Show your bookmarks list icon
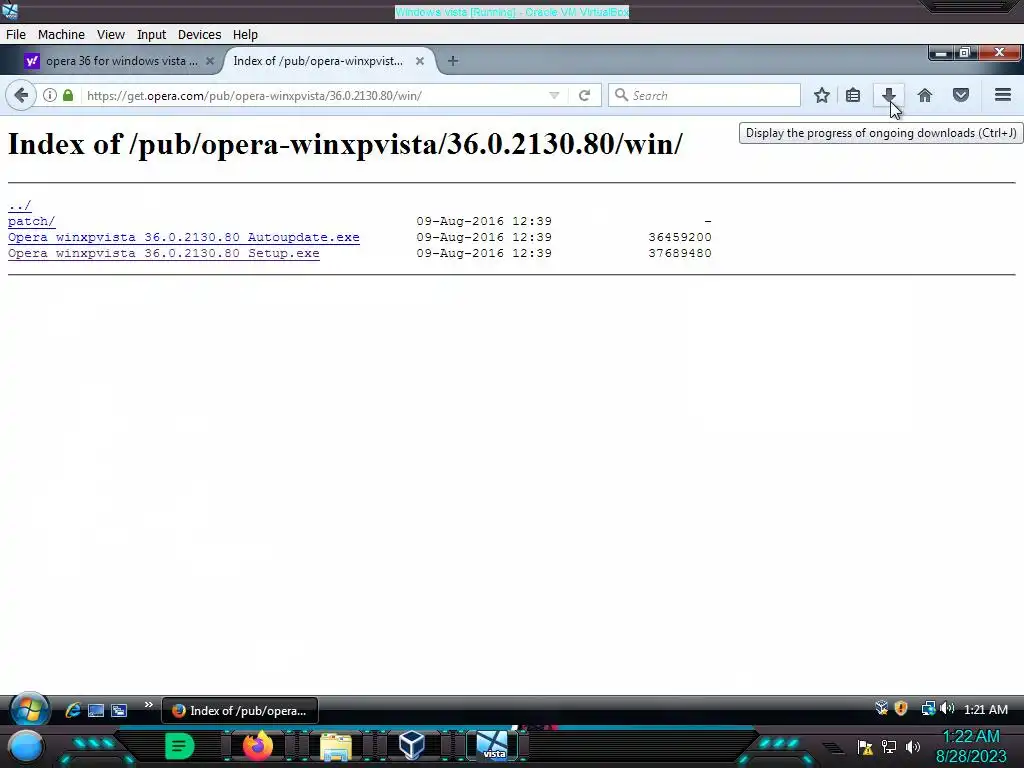The image size is (1024, 768). coord(853,95)
